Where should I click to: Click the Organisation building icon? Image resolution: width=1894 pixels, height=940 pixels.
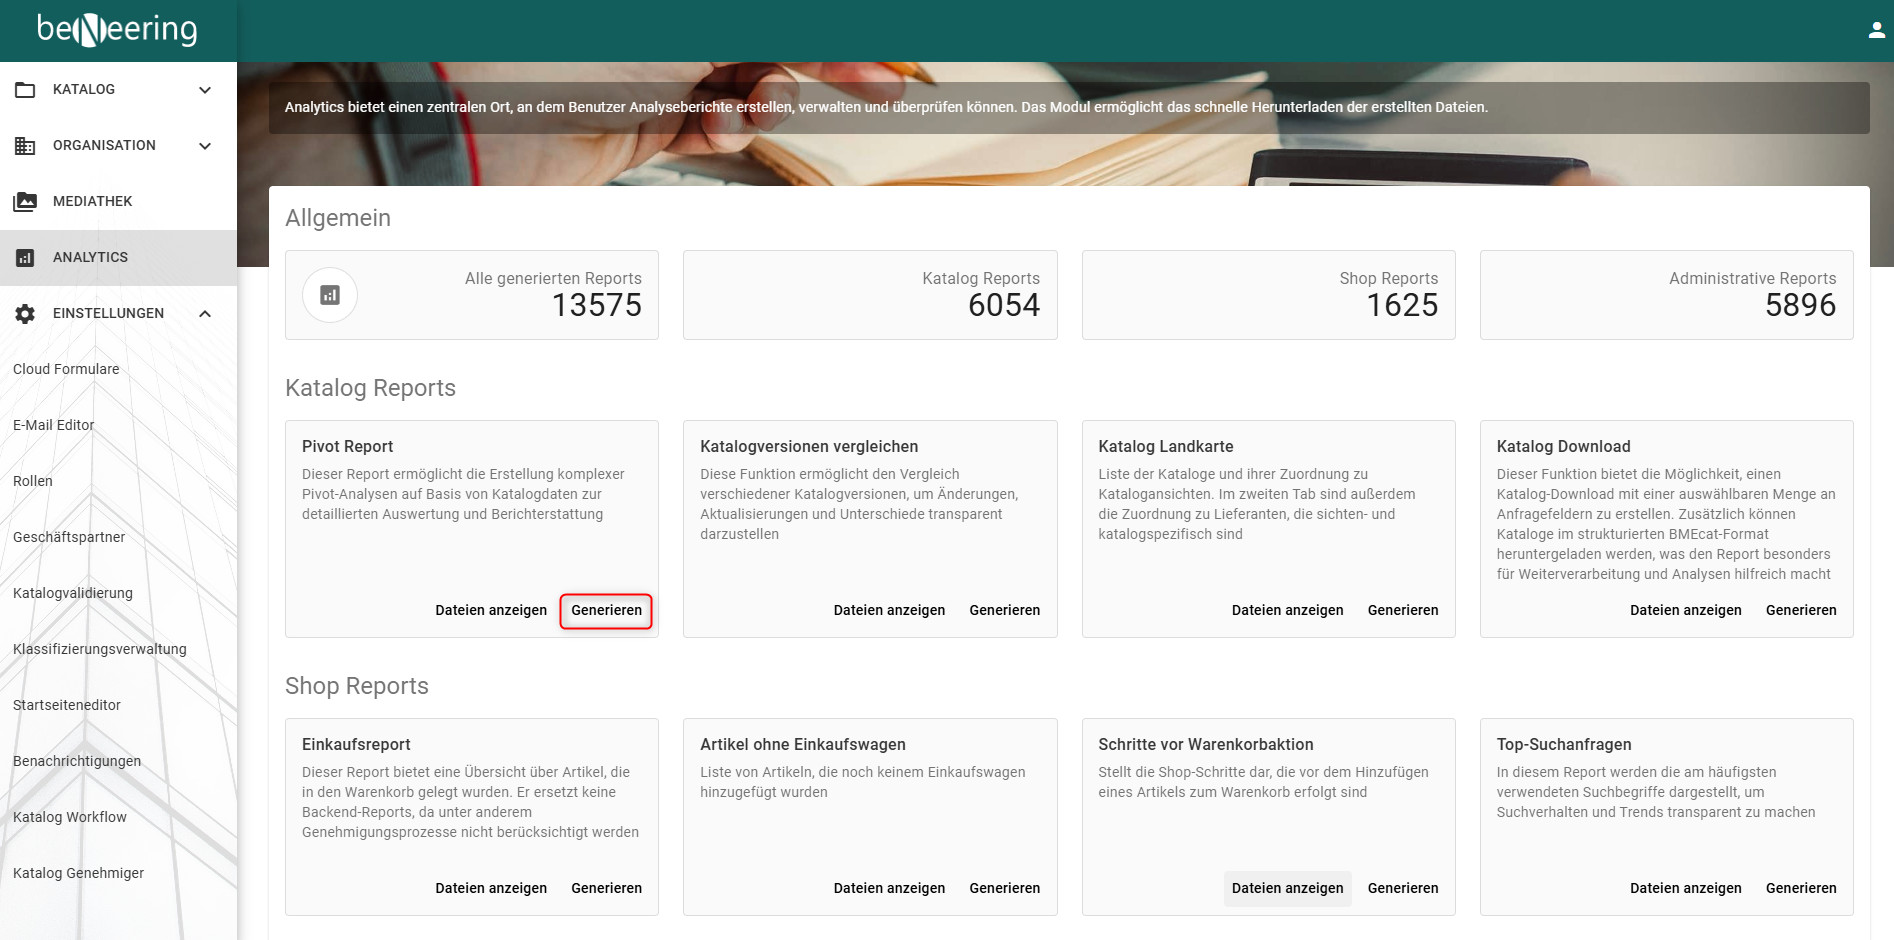(x=25, y=146)
